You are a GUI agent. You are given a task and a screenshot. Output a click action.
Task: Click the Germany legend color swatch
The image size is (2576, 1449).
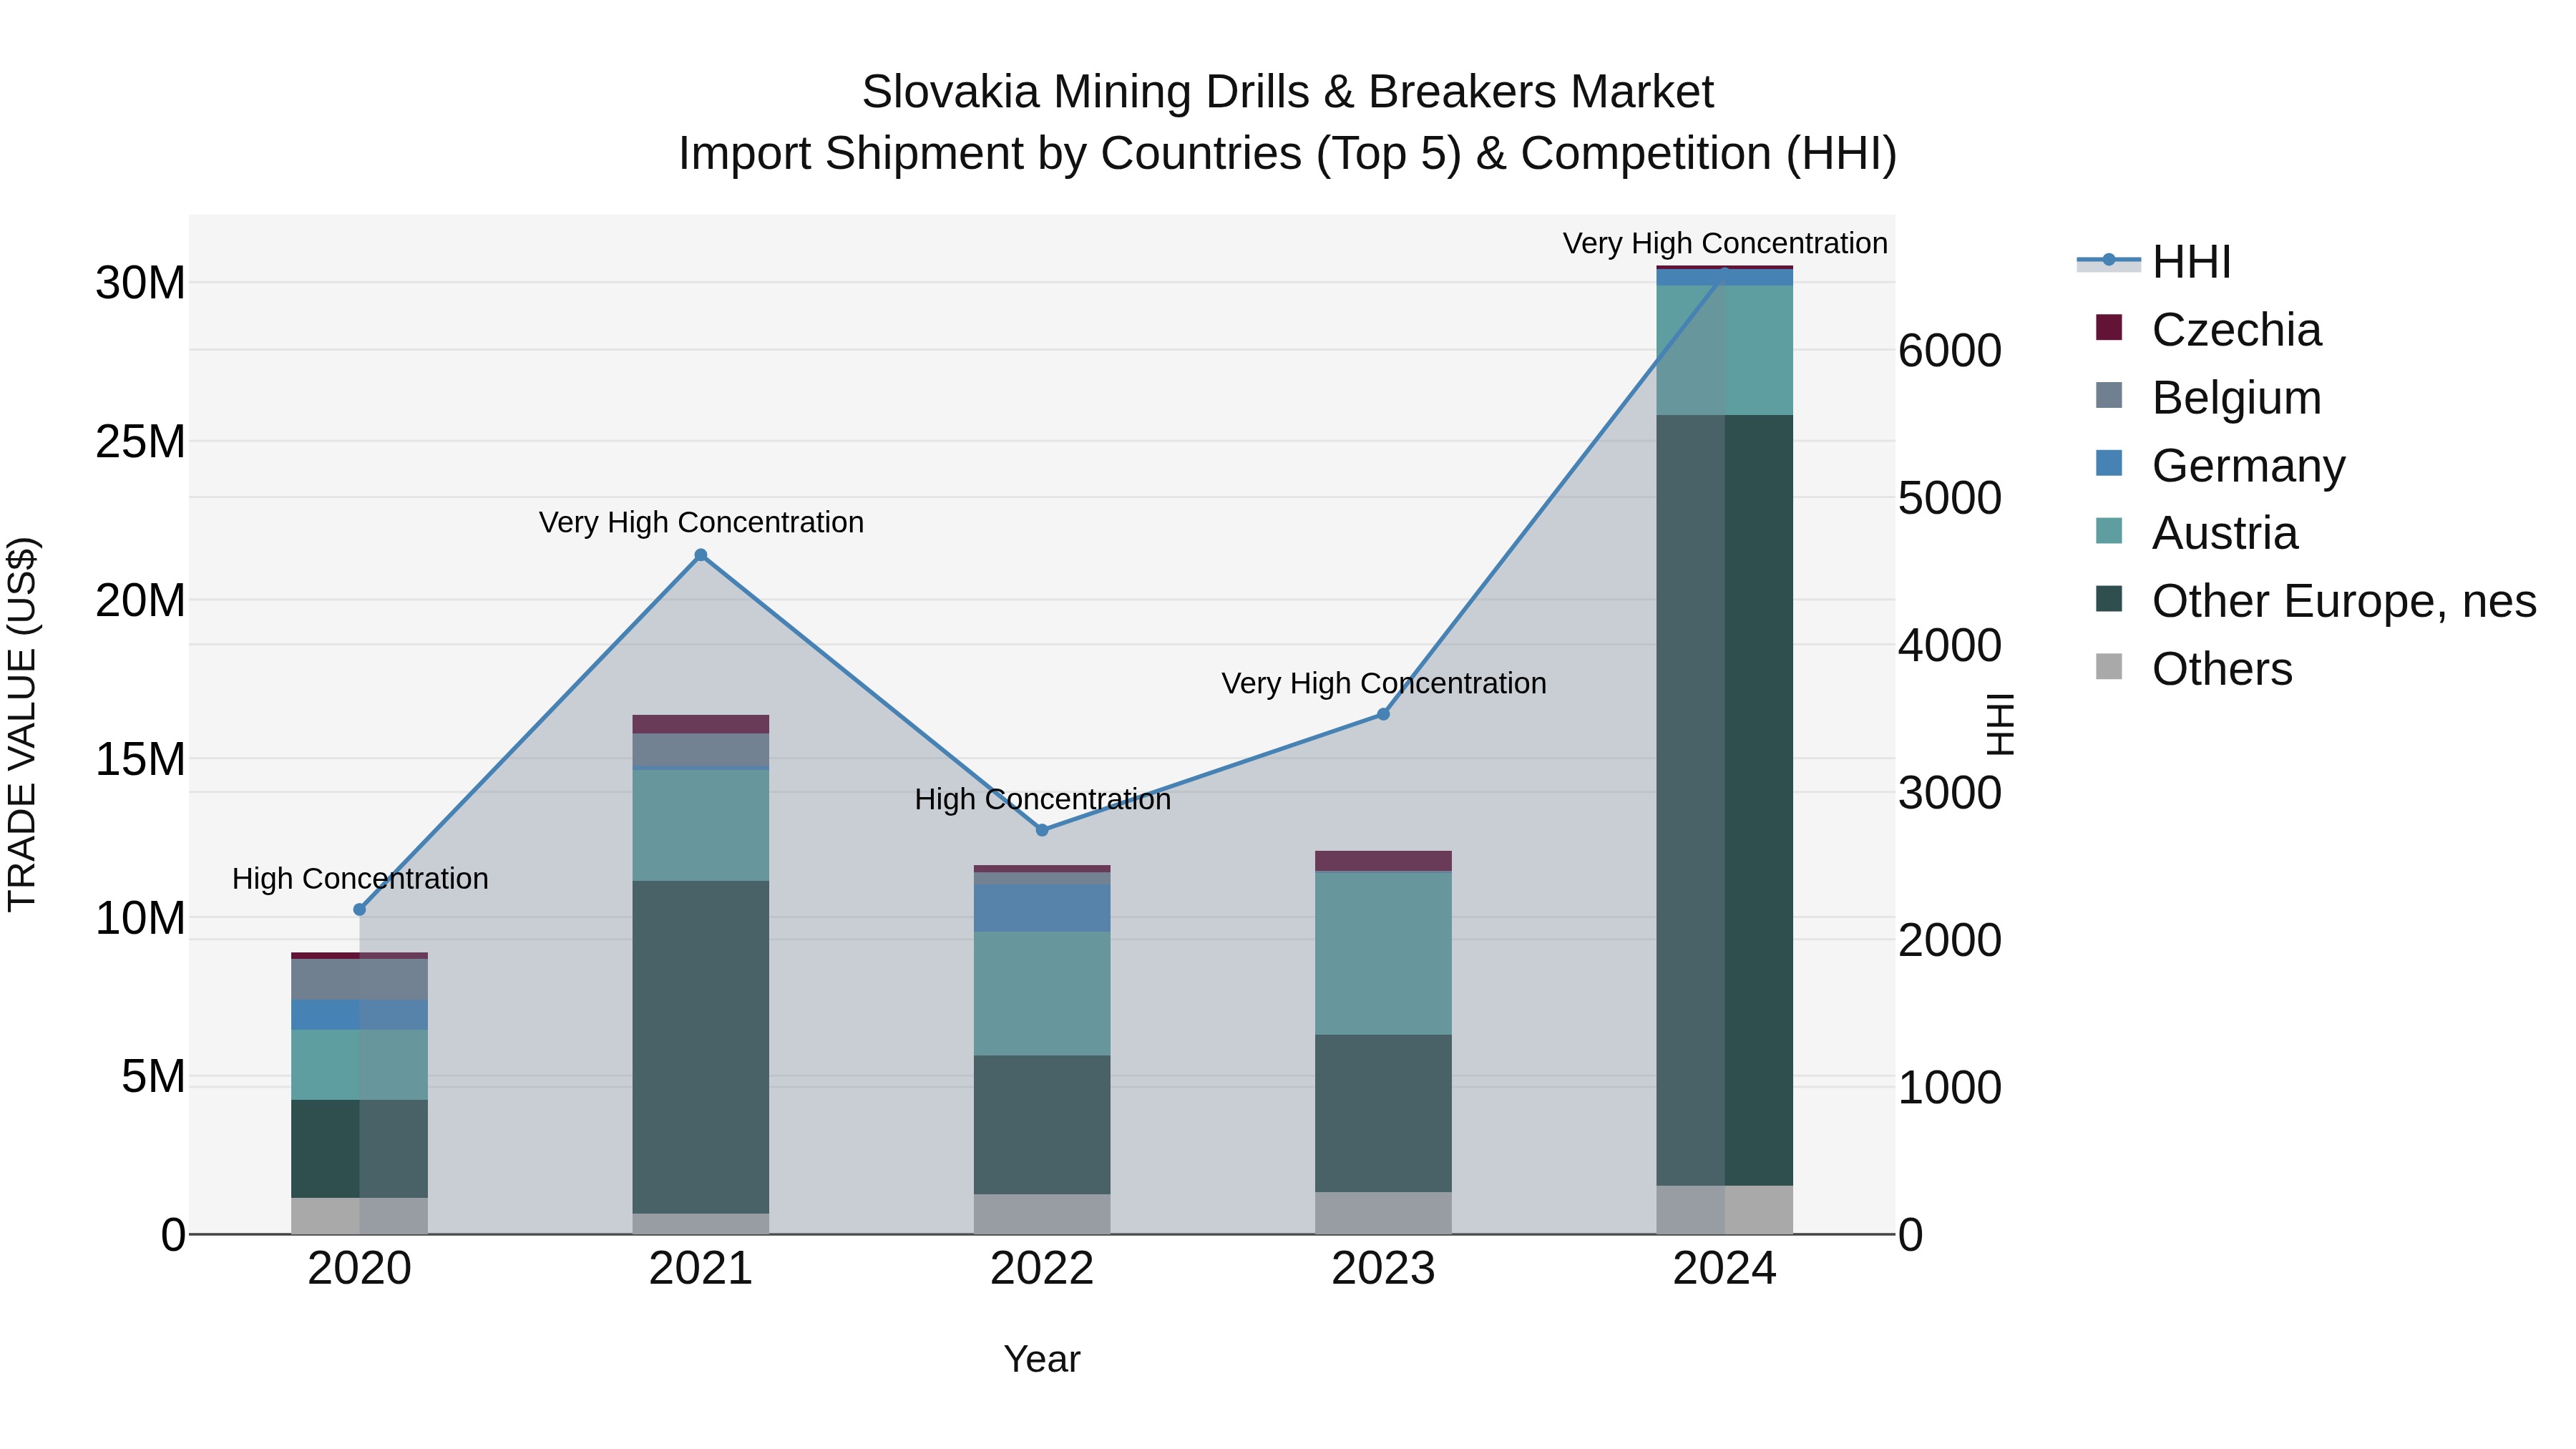[x=2108, y=464]
